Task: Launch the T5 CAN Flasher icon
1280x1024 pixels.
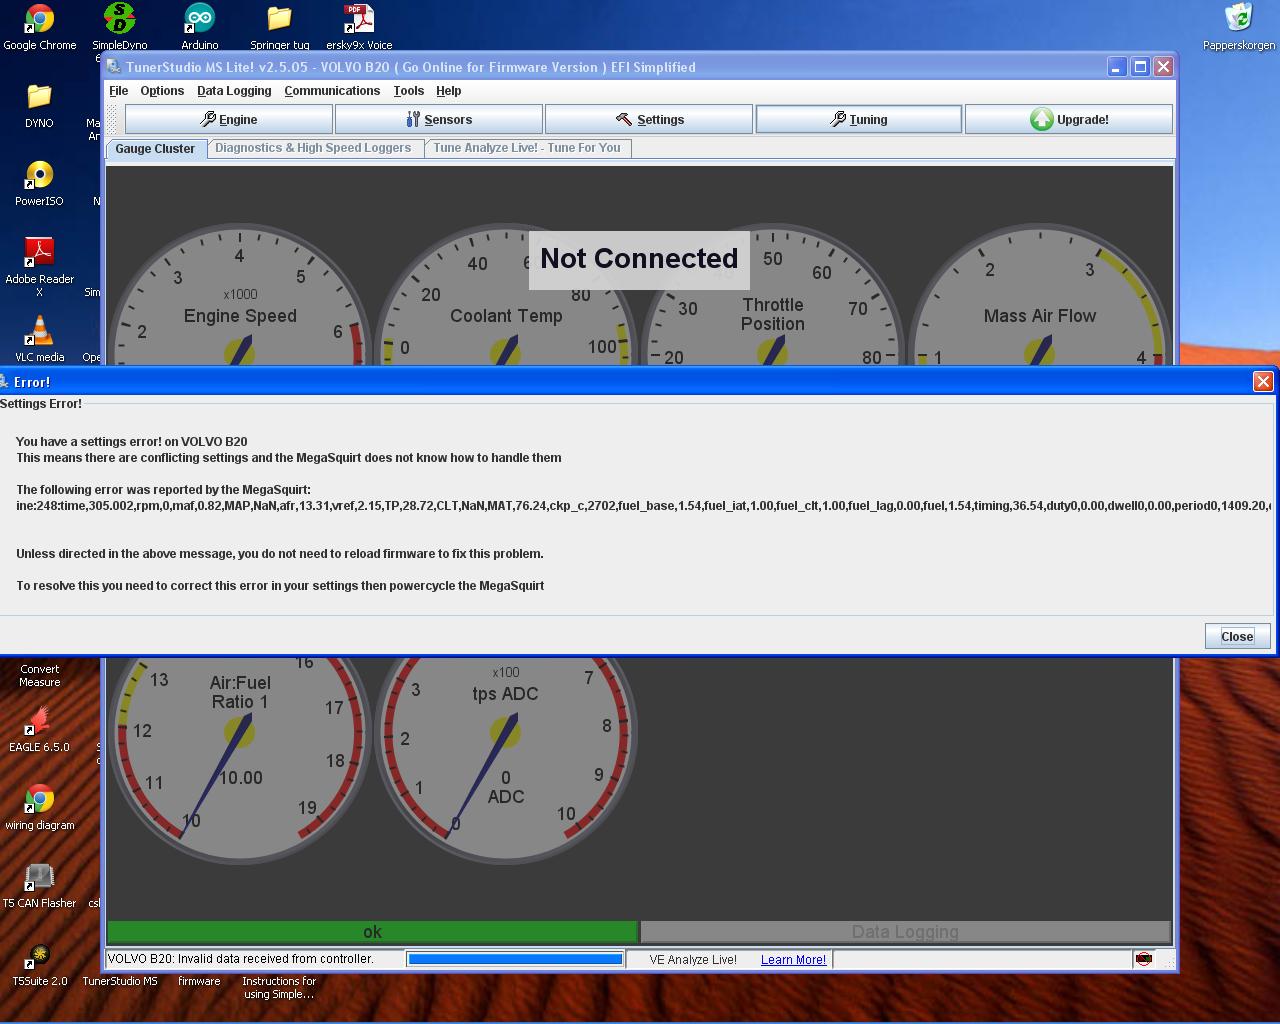Action: click(x=39, y=885)
